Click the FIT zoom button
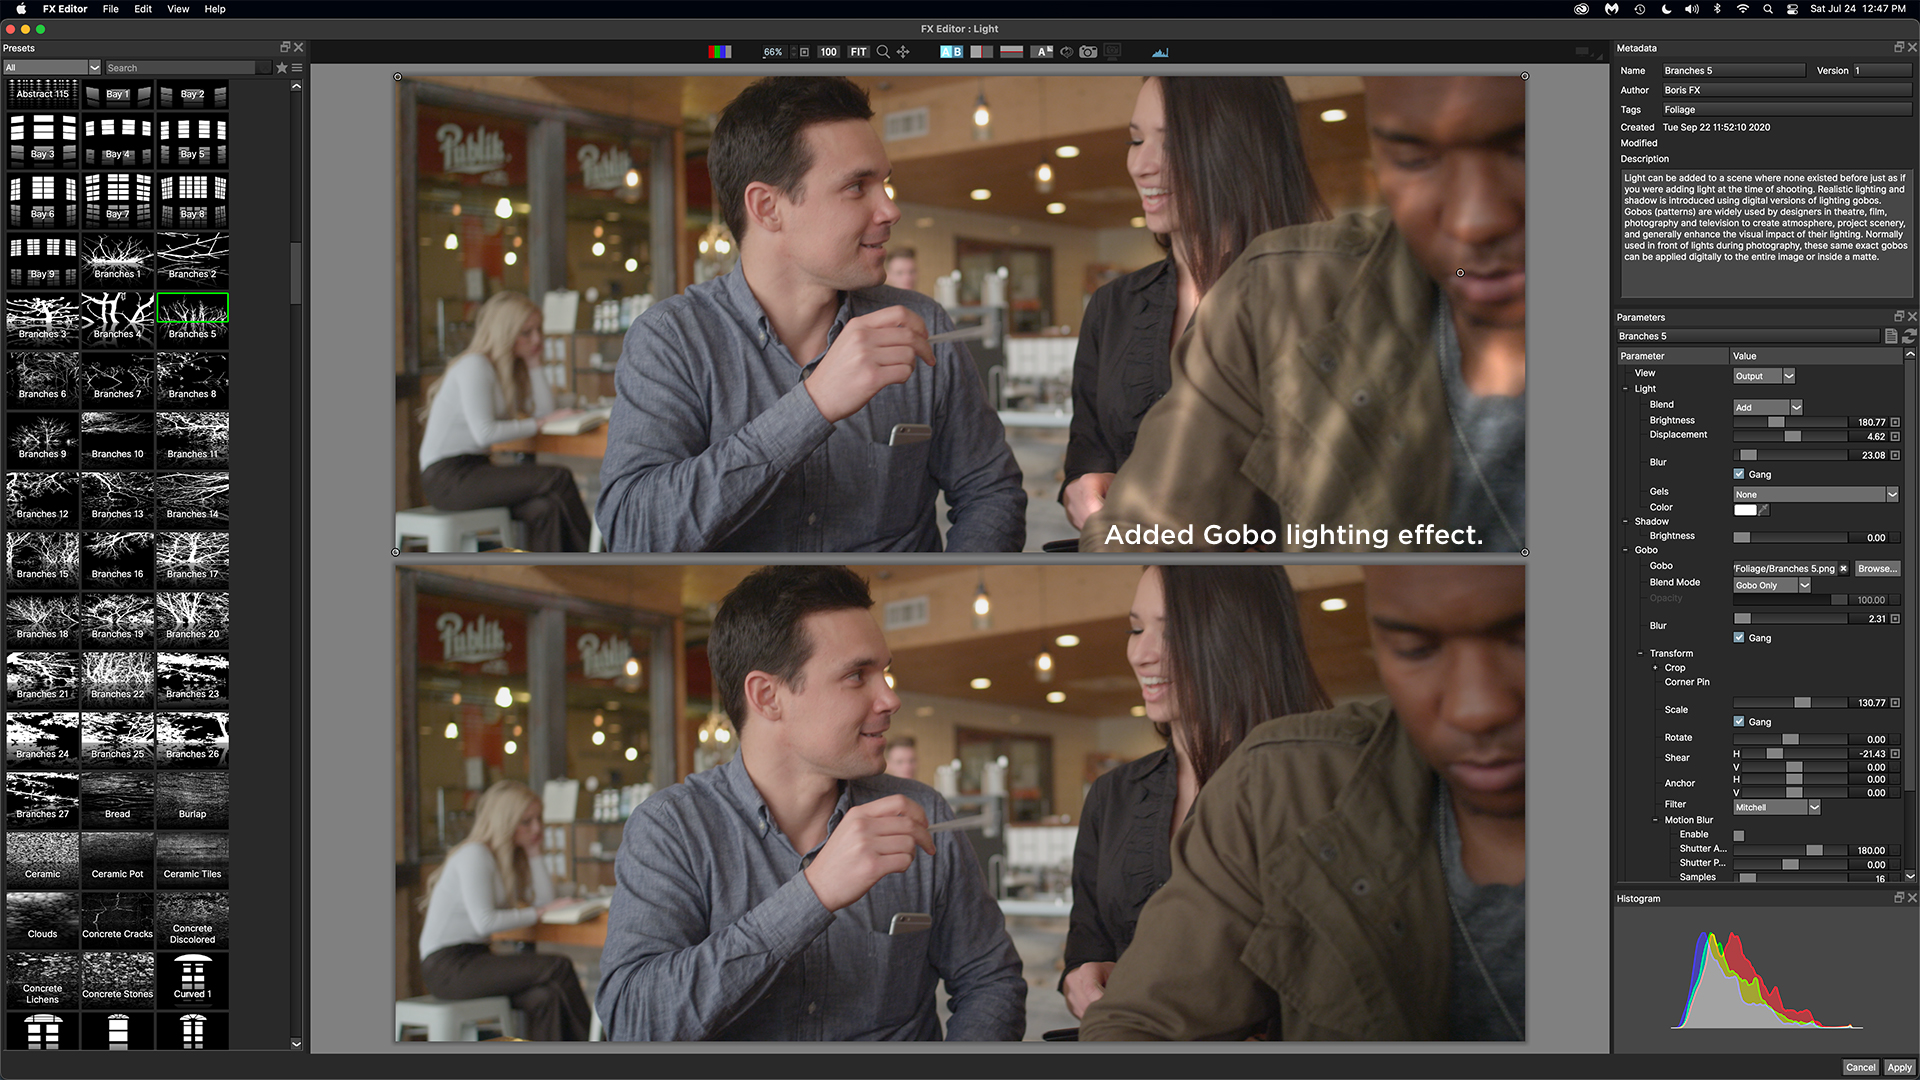This screenshot has height=1080, width=1920. point(858,52)
